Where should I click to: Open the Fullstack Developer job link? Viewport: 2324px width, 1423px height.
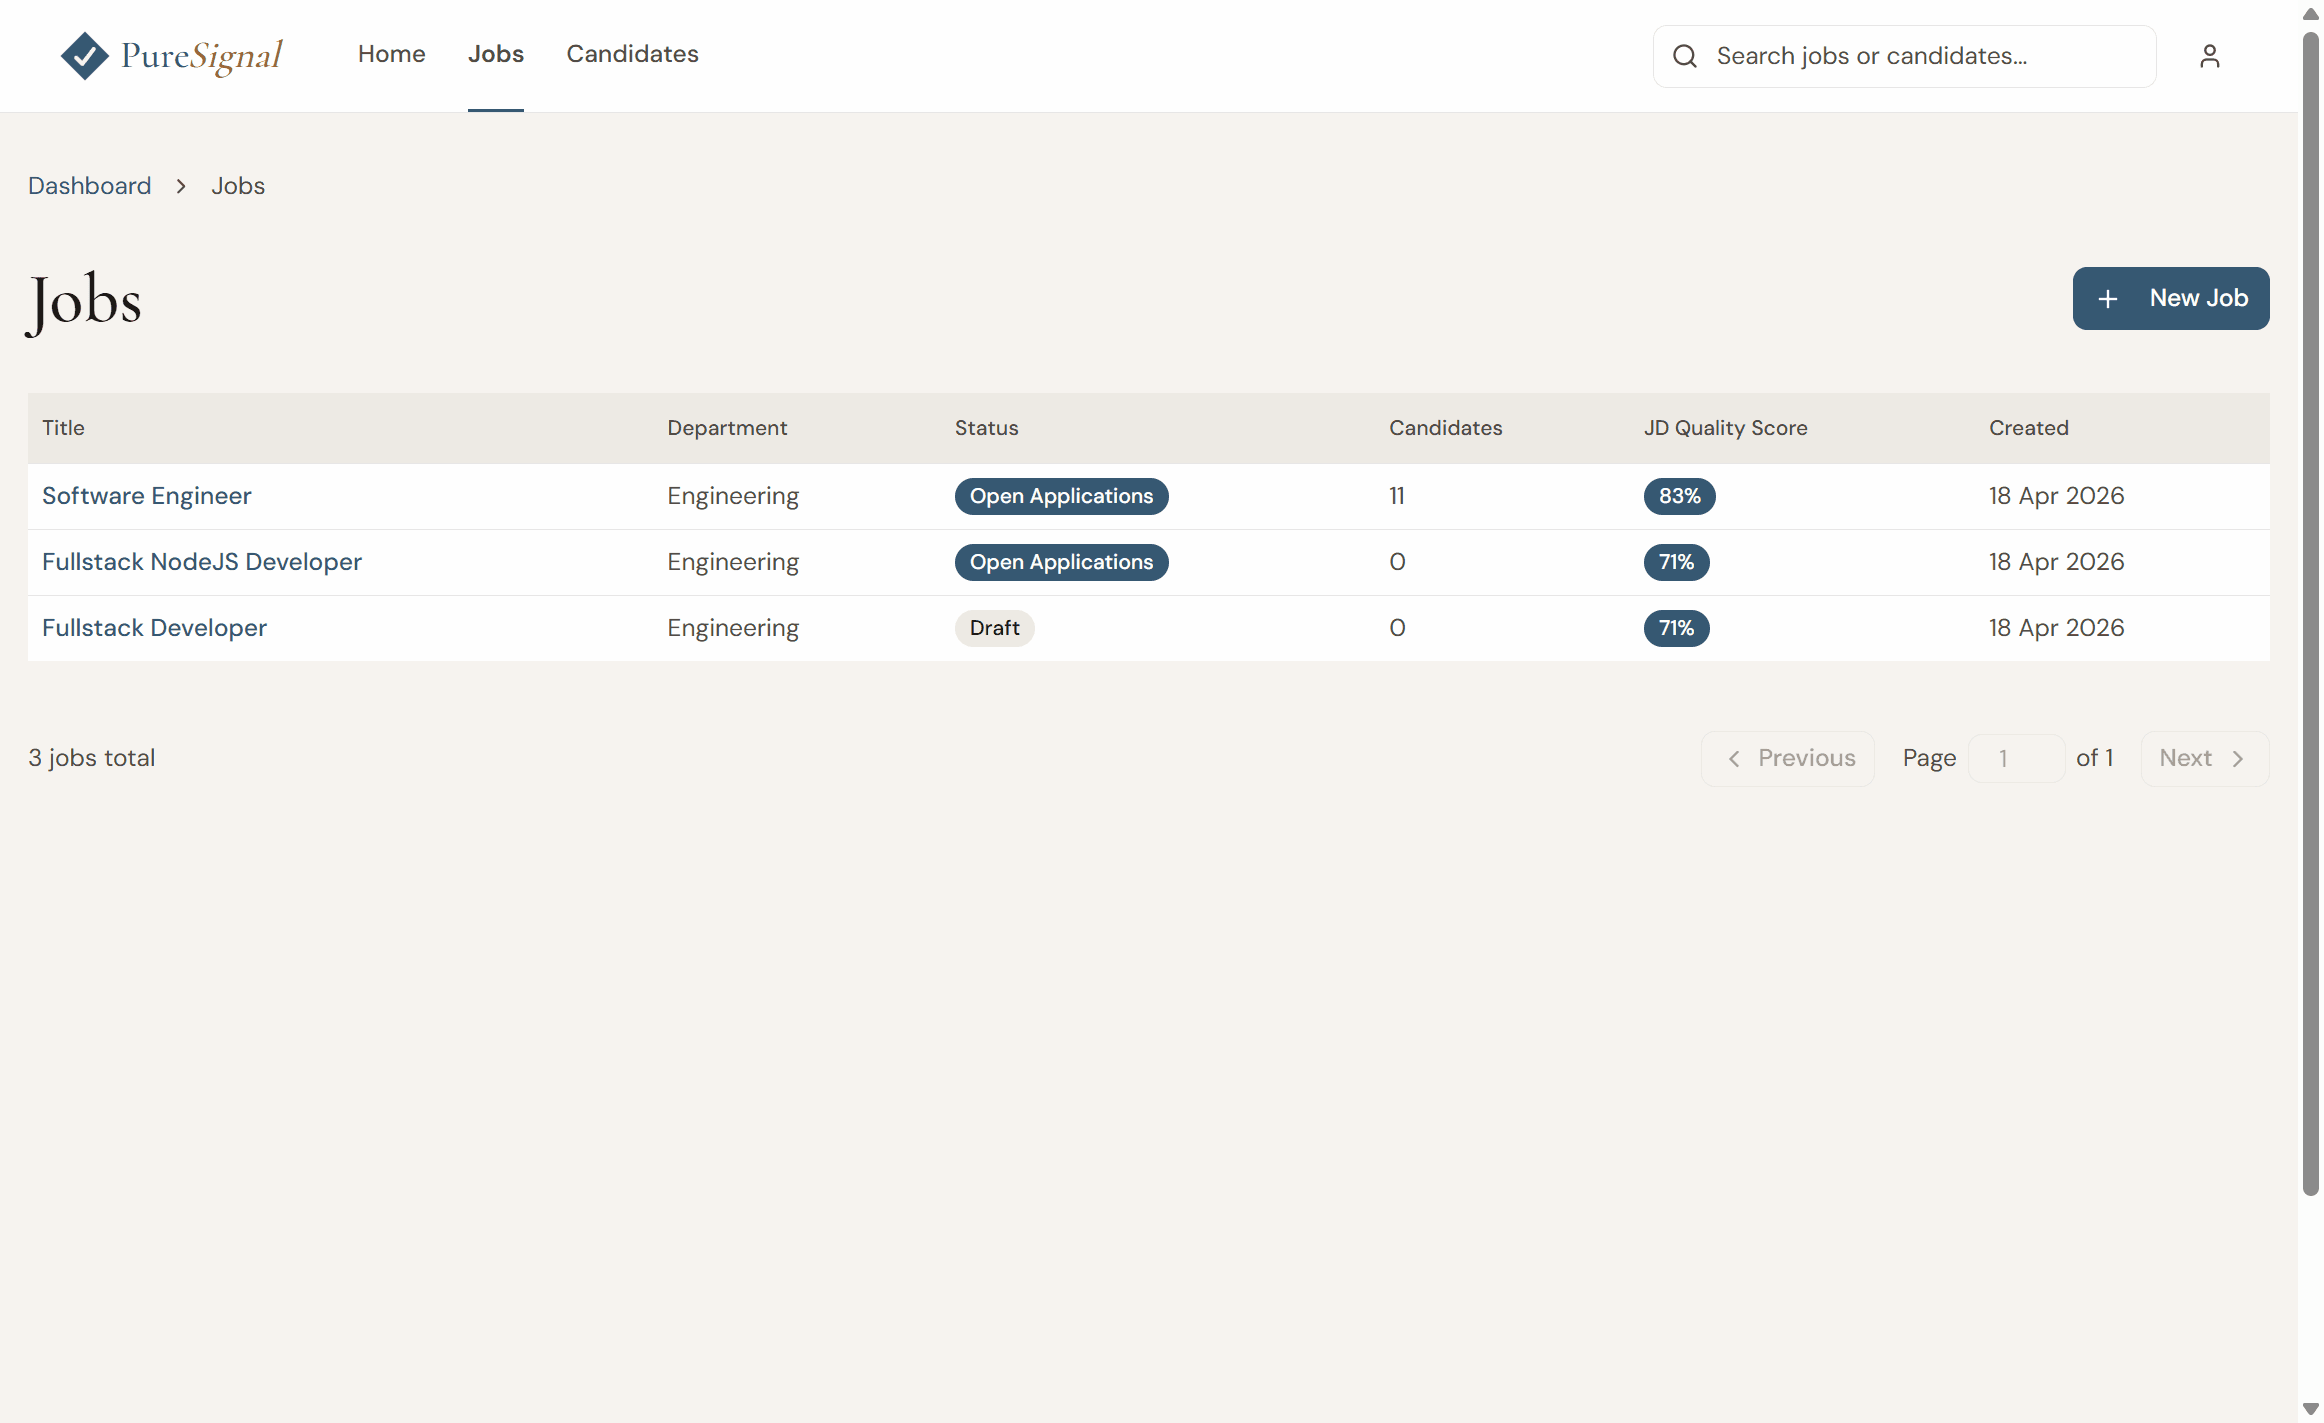pos(155,628)
